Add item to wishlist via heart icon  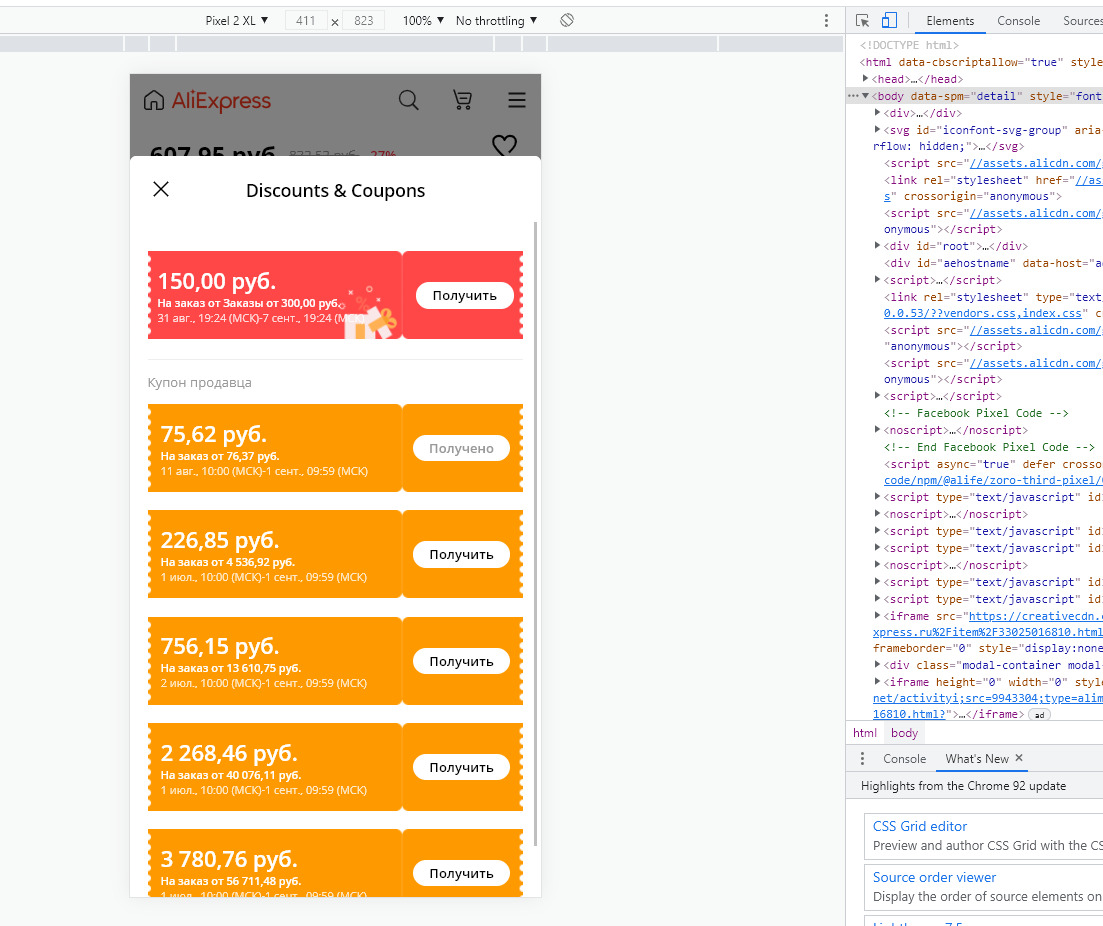[x=504, y=145]
